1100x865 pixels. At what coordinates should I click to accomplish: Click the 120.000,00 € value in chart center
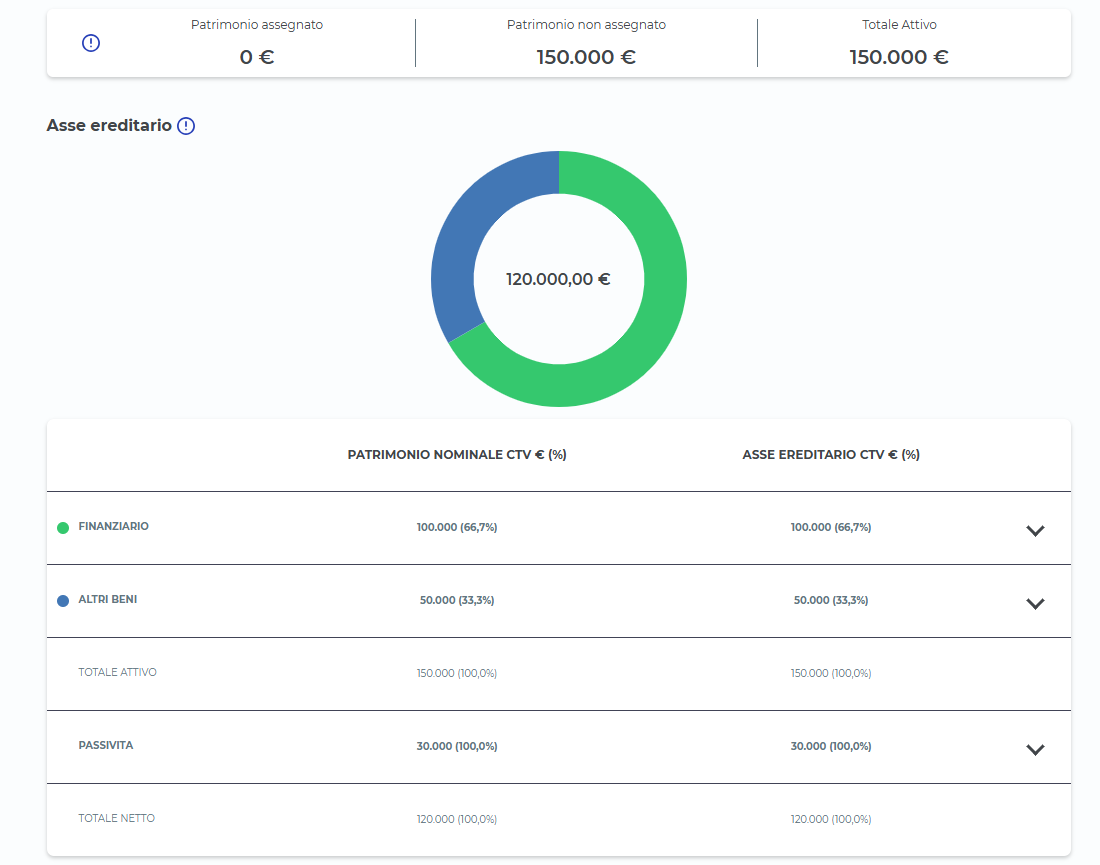558,279
